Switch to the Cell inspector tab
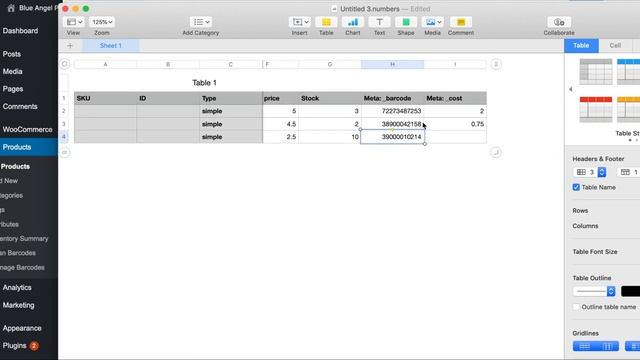Viewport: 640px width, 360px height. click(x=615, y=46)
